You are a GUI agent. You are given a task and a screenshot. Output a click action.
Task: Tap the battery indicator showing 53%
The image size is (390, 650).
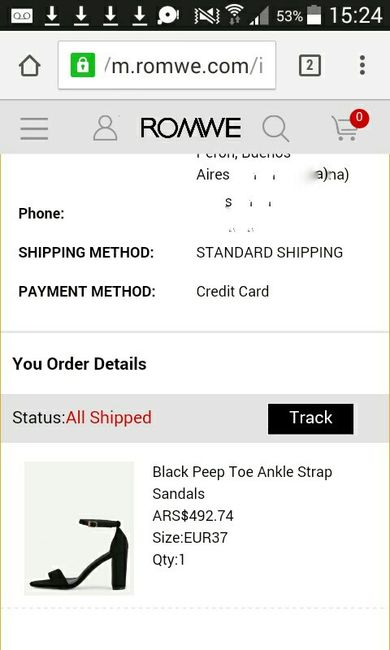pos(315,15)
